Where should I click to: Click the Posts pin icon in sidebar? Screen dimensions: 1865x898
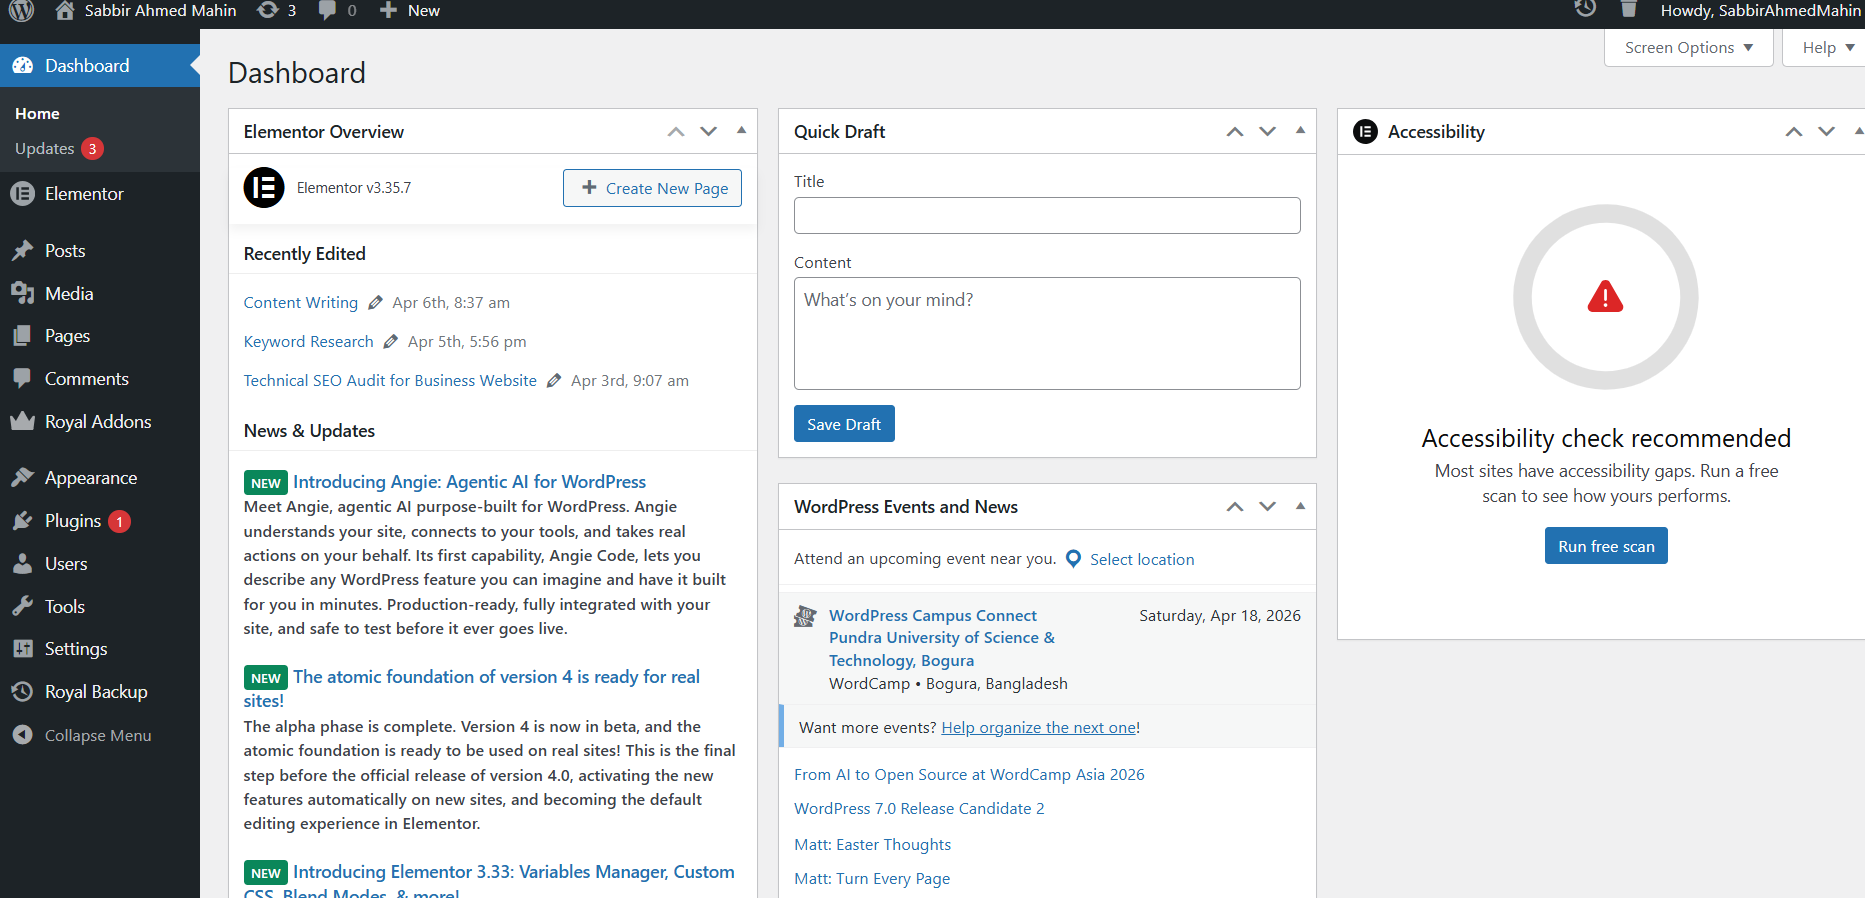pyautogui.click(x=23, y=250)
